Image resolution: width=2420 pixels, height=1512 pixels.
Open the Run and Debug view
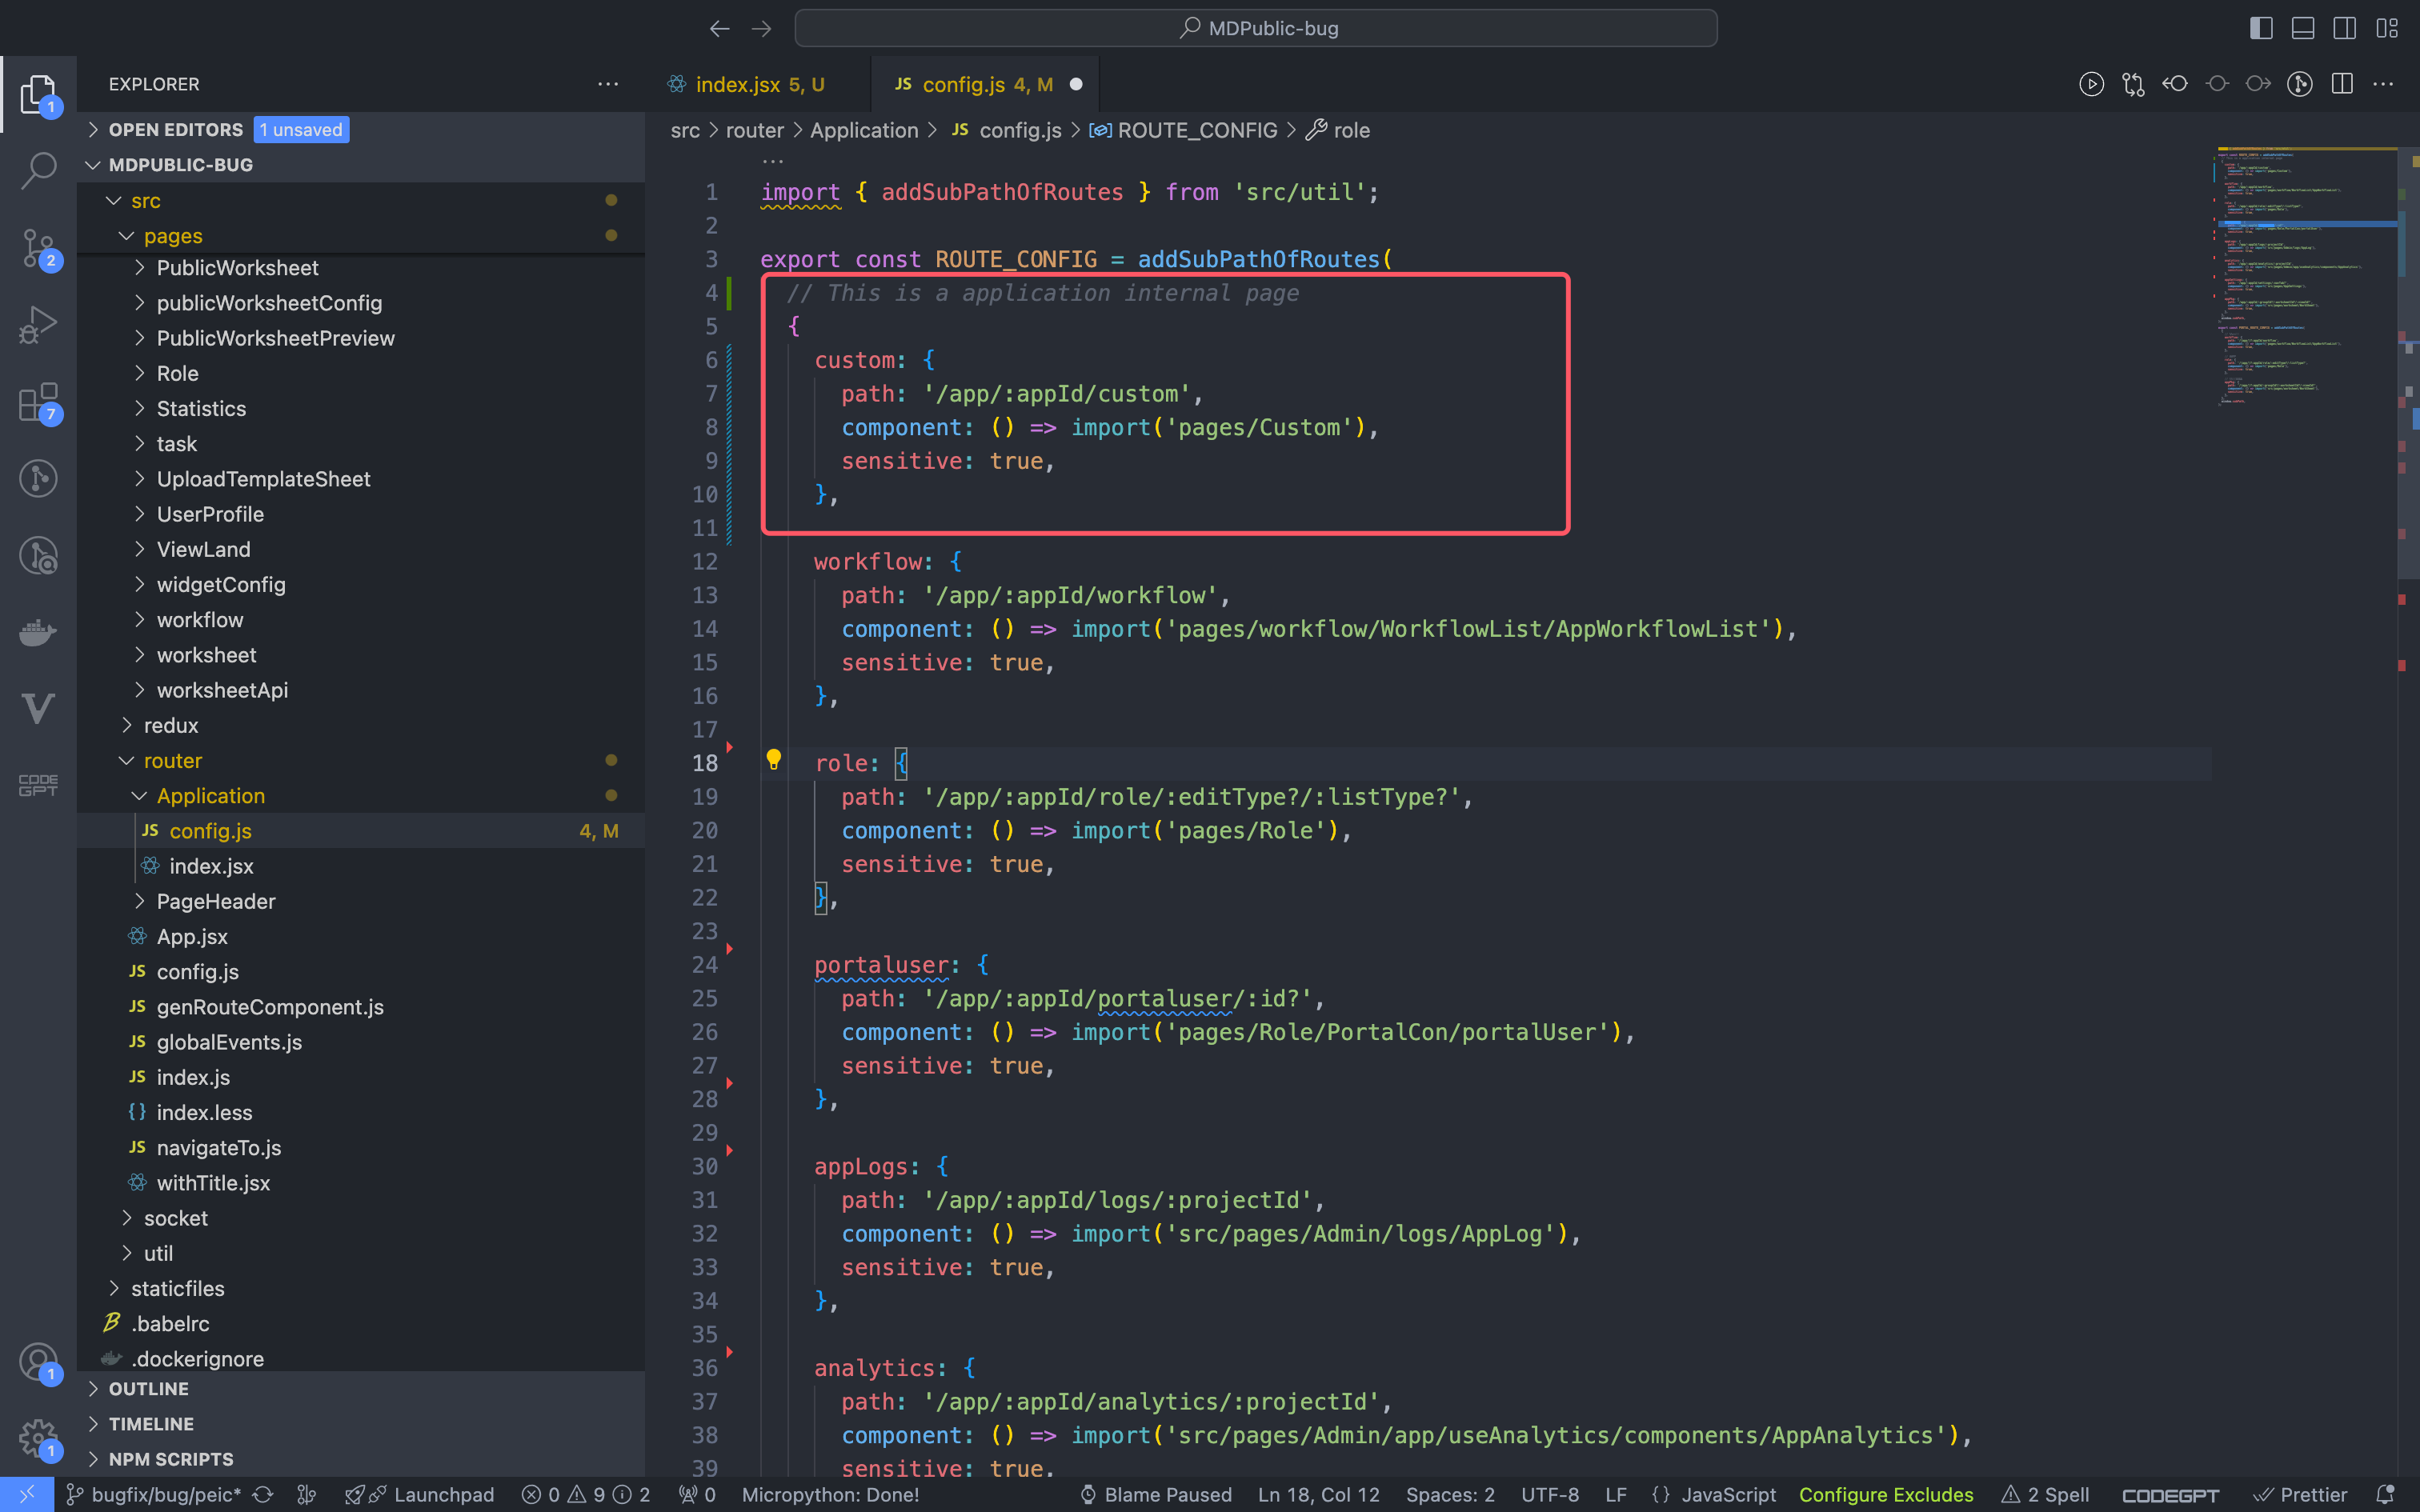(x=38, y=325)
